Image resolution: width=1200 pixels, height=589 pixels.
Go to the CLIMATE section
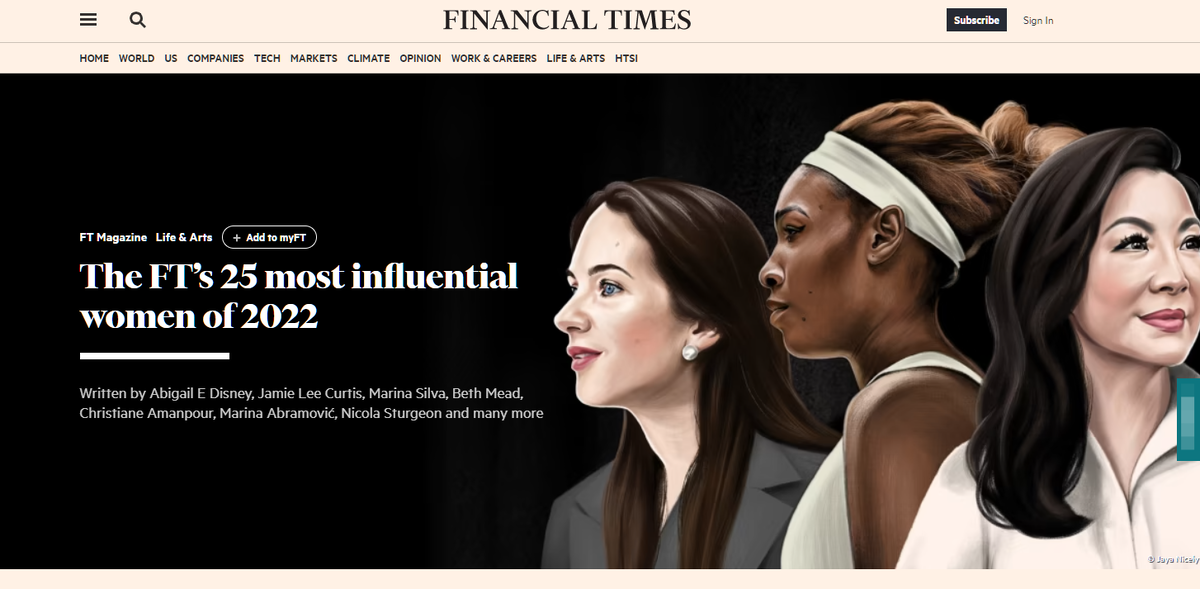click(368, 58)
